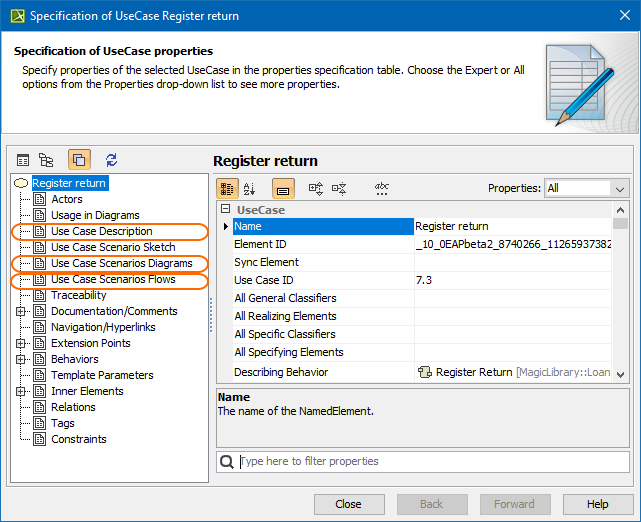Click the magnifier search icon
This screenshot has width=641, height=522.
tap(226, 462)
